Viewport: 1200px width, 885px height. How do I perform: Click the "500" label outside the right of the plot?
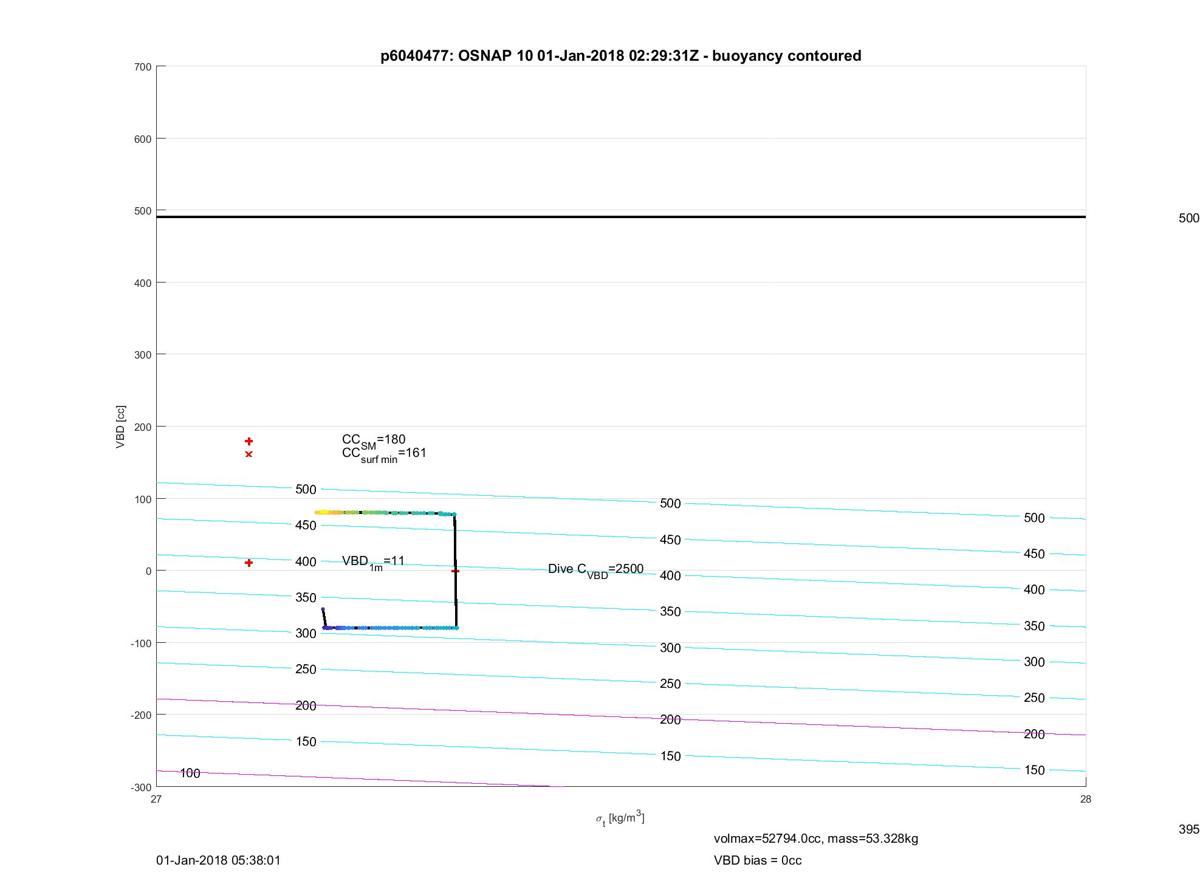coord(1189,218)
